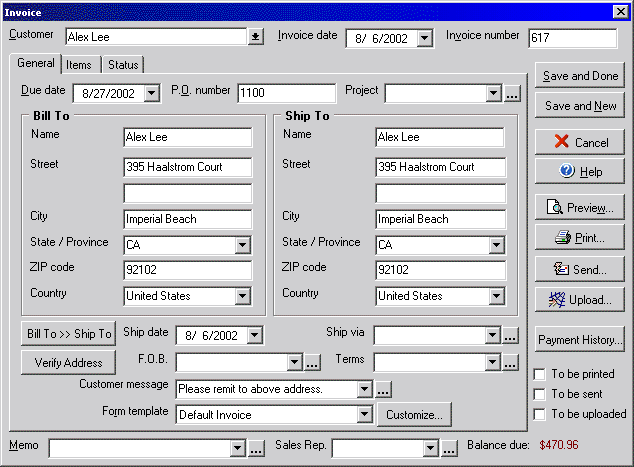Enable the To be printed checkbox
The image size is (634, 467).
(x=541, y=374)
